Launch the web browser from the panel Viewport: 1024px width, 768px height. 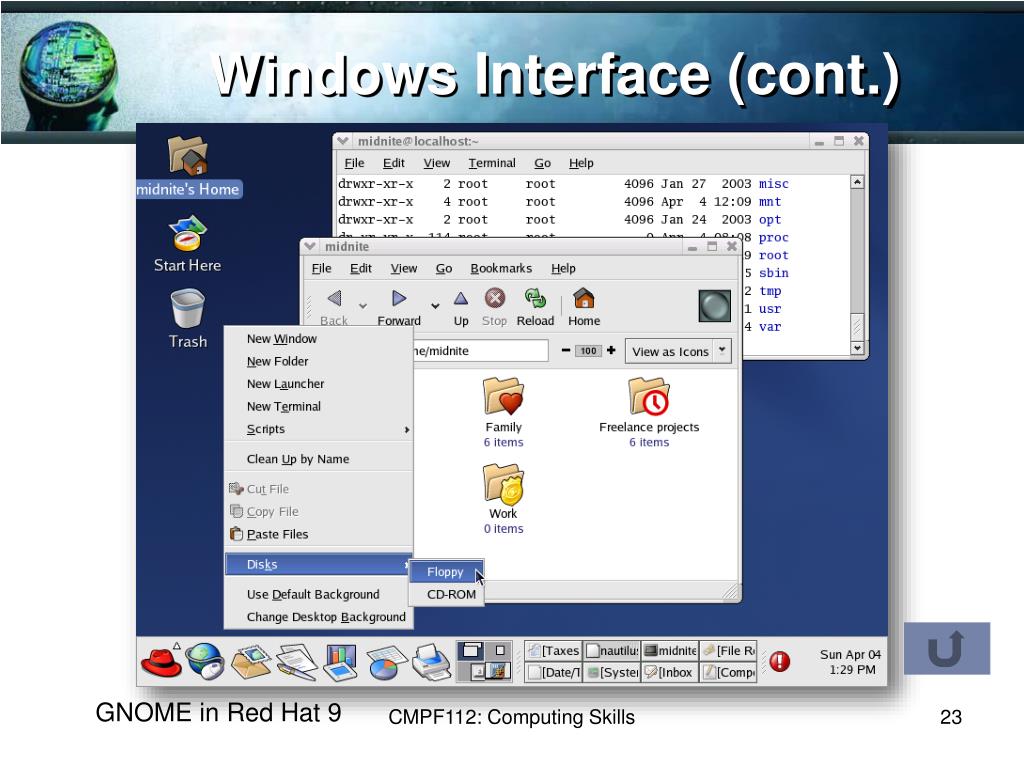point(205,661)
